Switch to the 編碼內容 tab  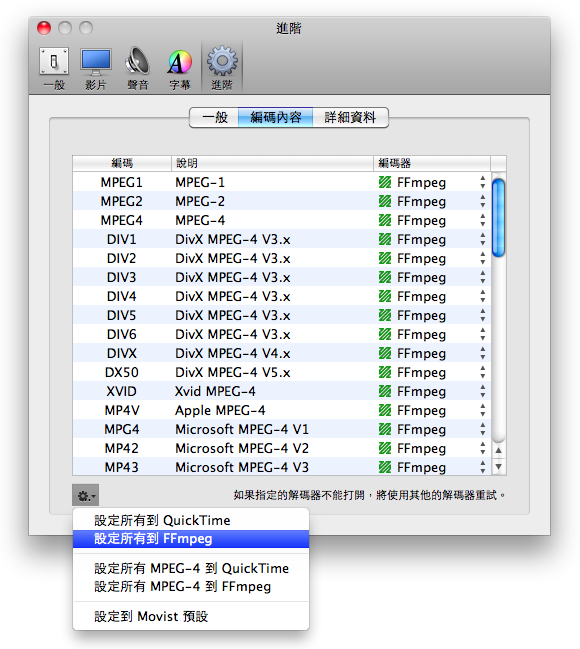tap(276, 118)
